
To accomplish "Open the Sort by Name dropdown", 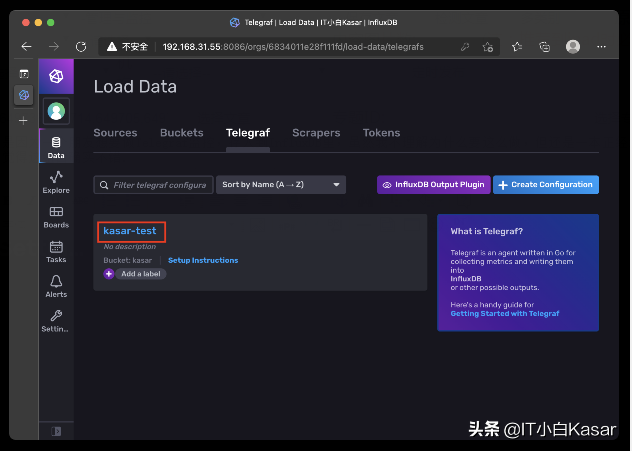I will coord(281,185).
